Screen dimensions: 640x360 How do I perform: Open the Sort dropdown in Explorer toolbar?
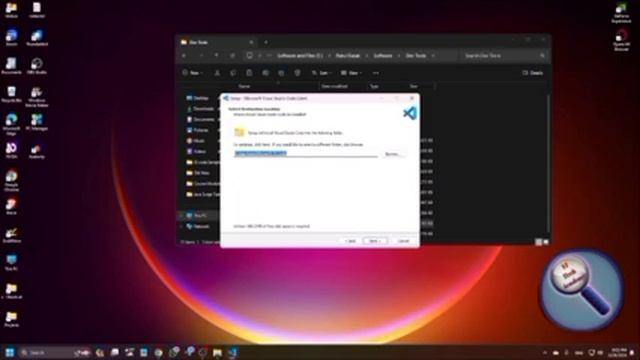click(321, 73)
